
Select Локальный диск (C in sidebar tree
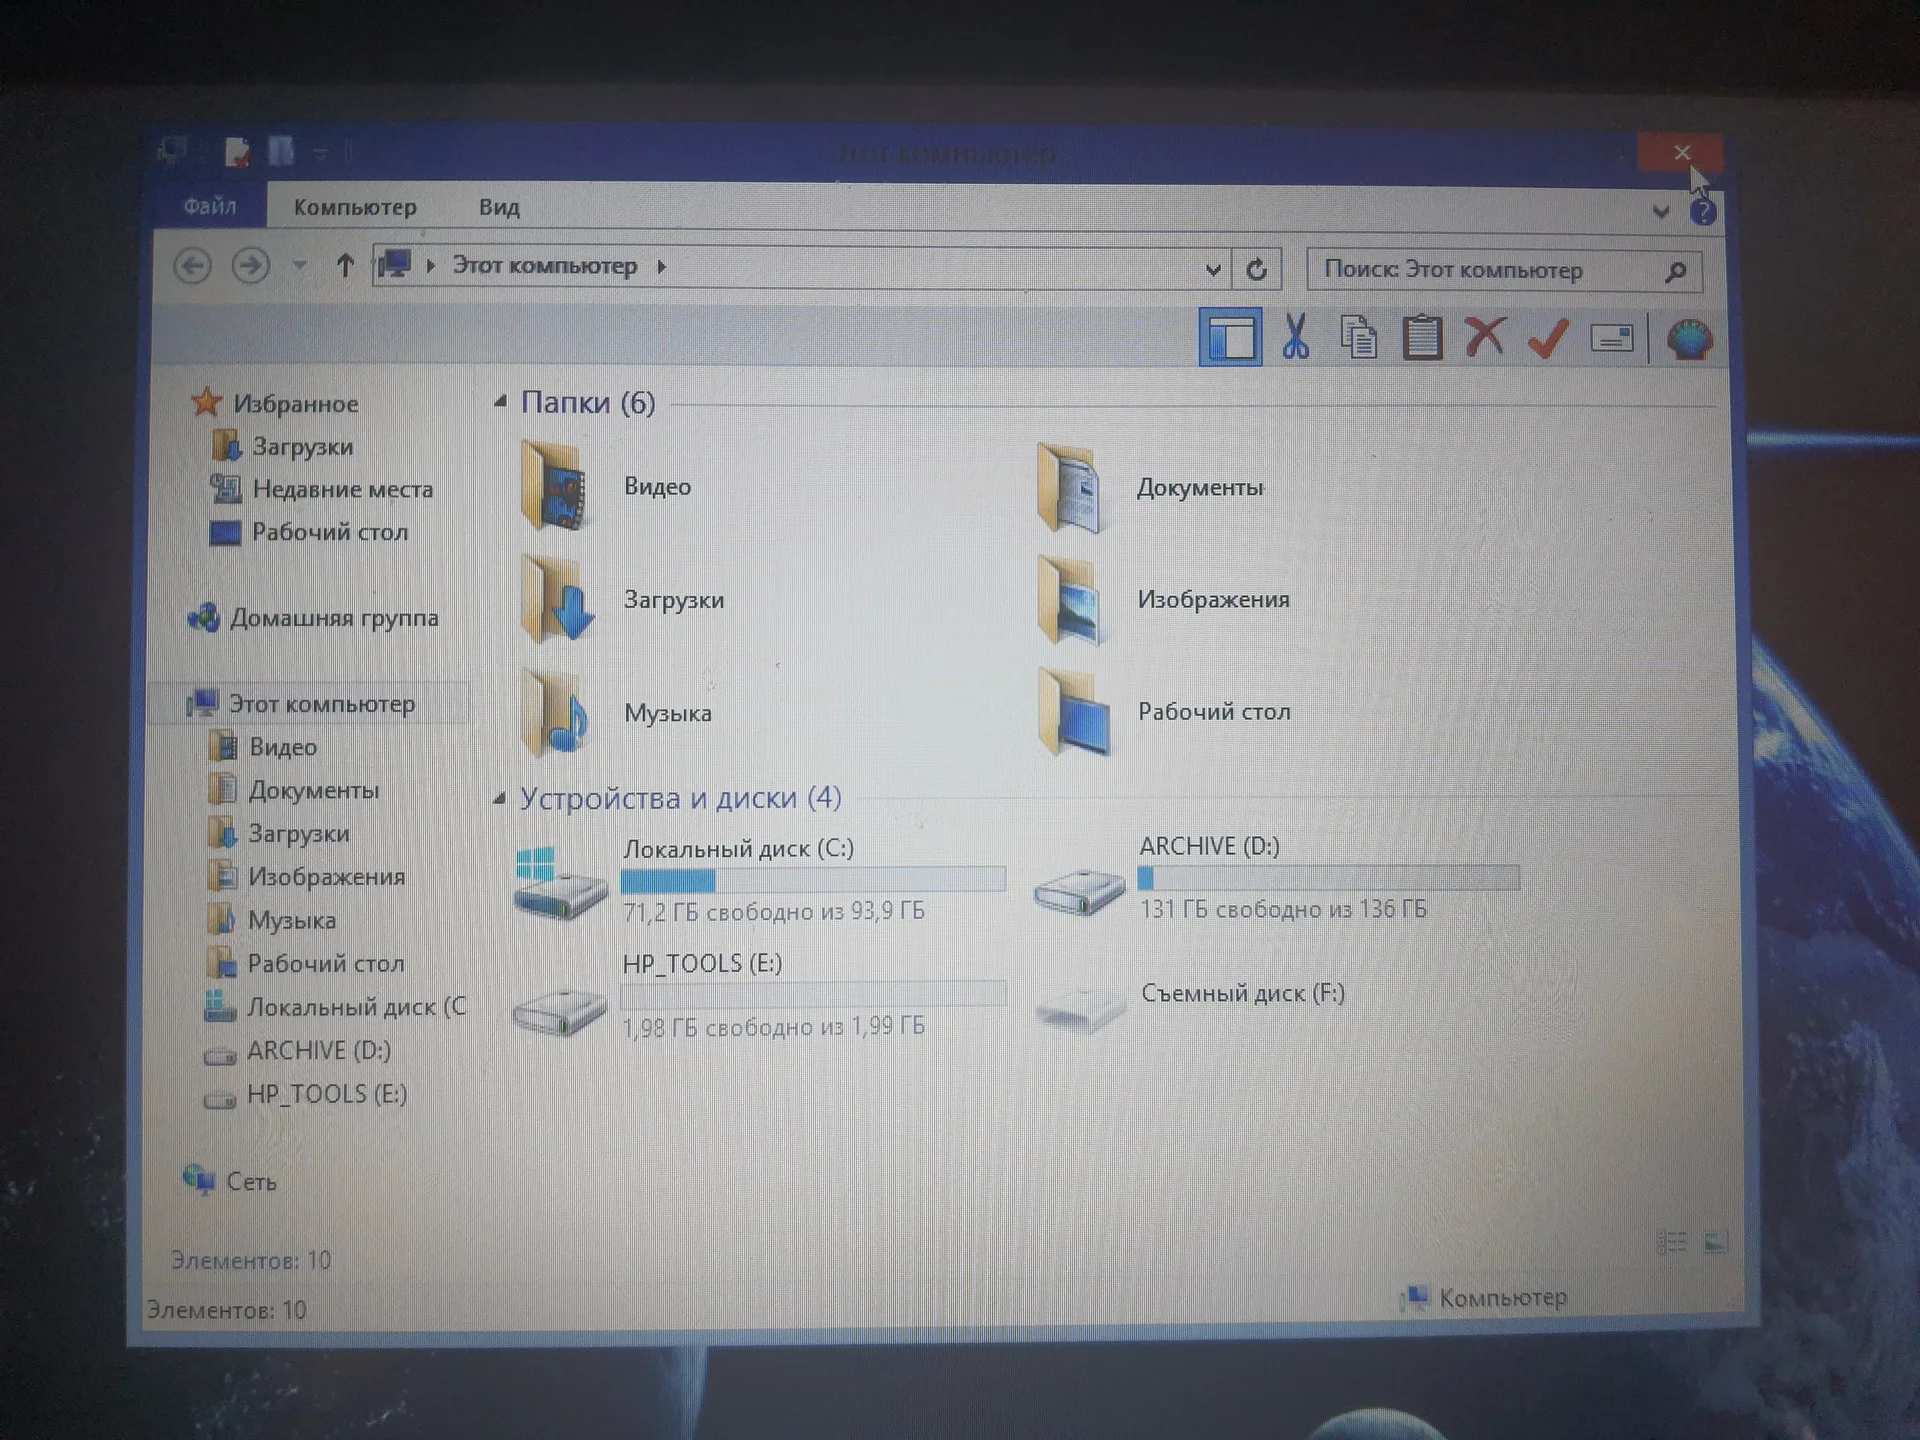pos(335,1007)
